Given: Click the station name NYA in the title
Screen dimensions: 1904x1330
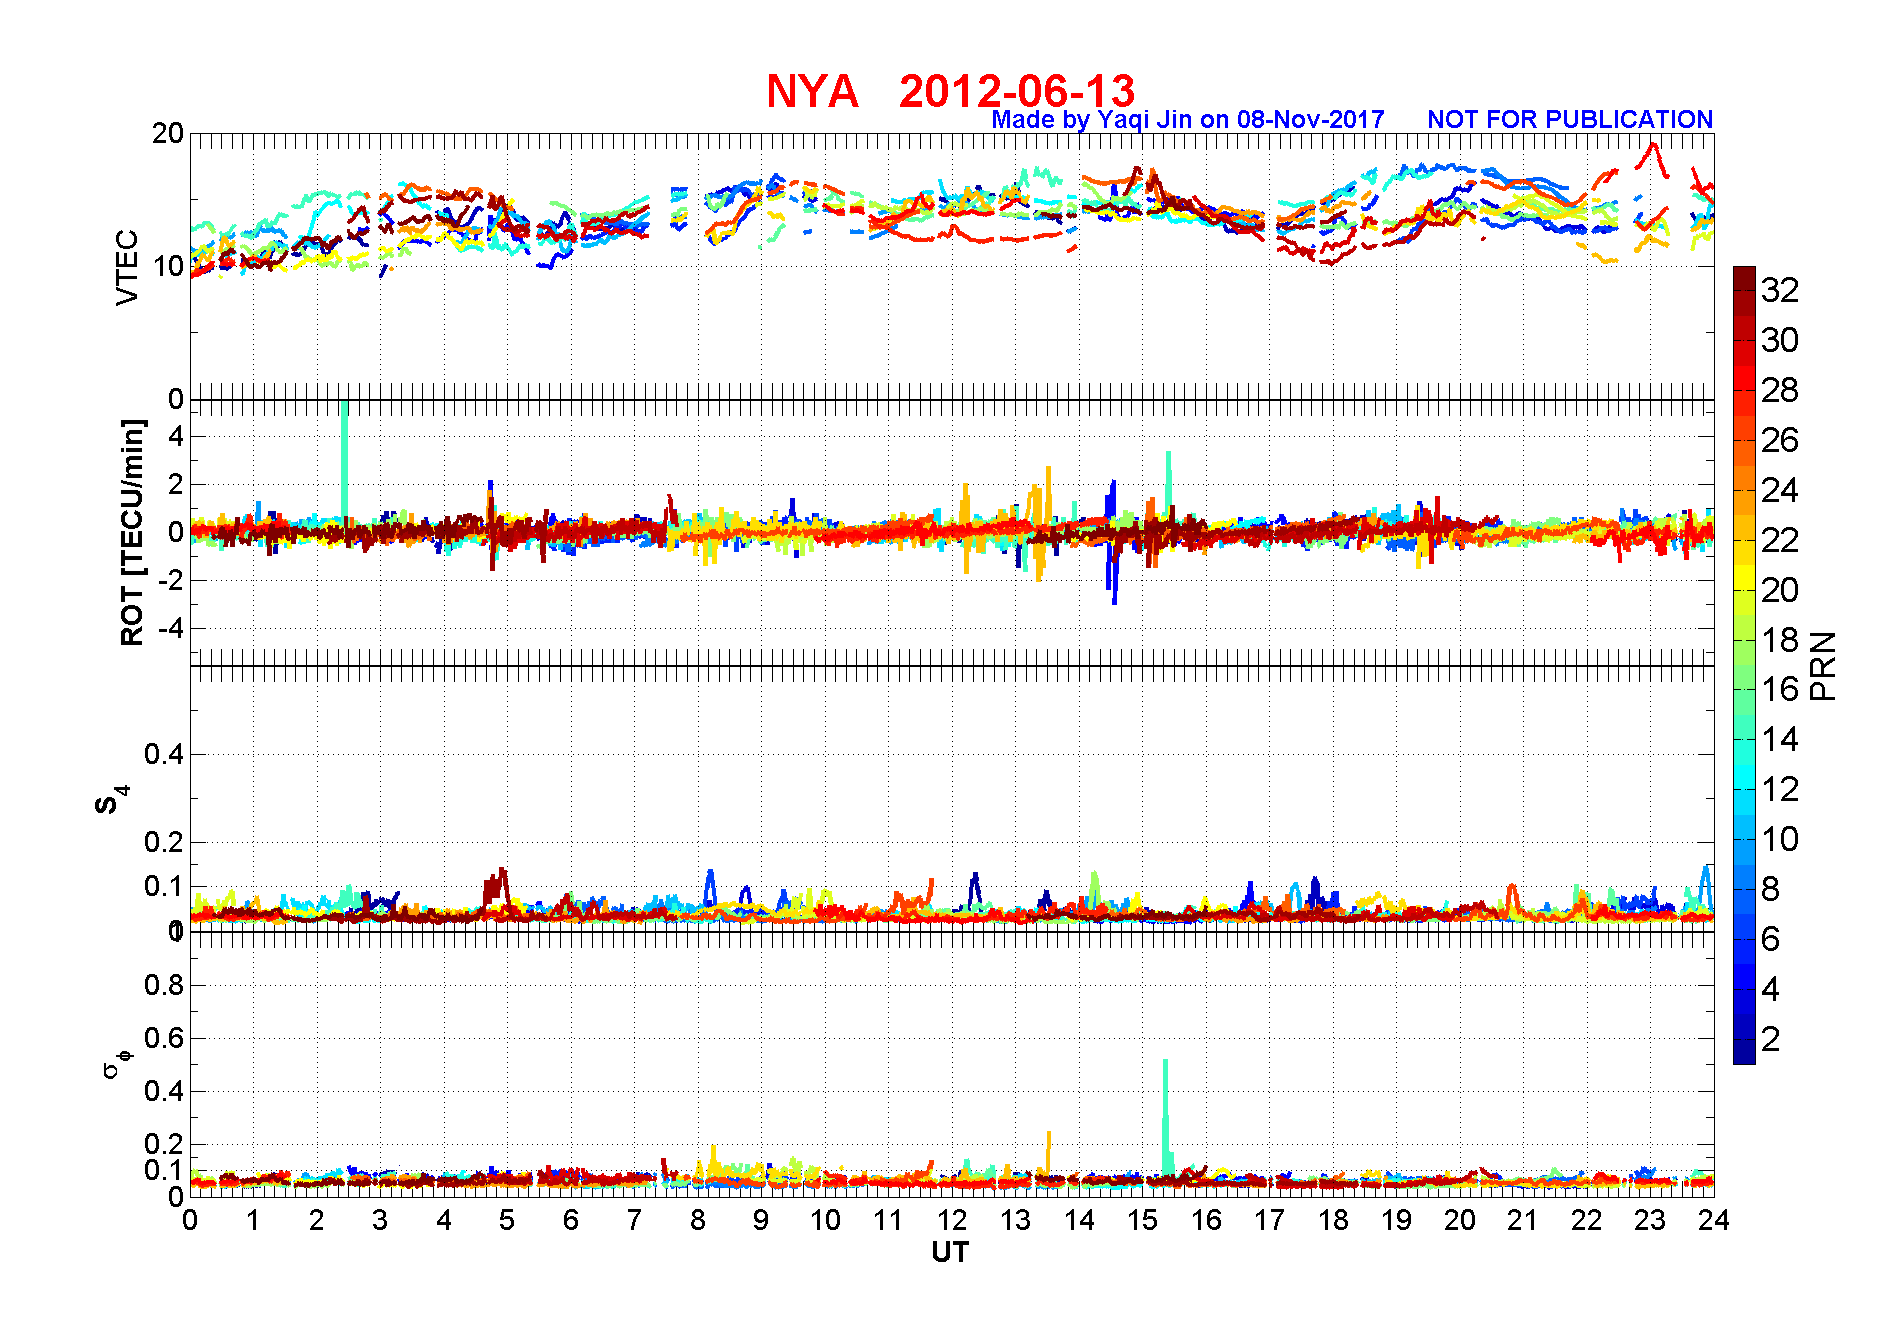Looking at the screenshot, I should pos(812,92).
